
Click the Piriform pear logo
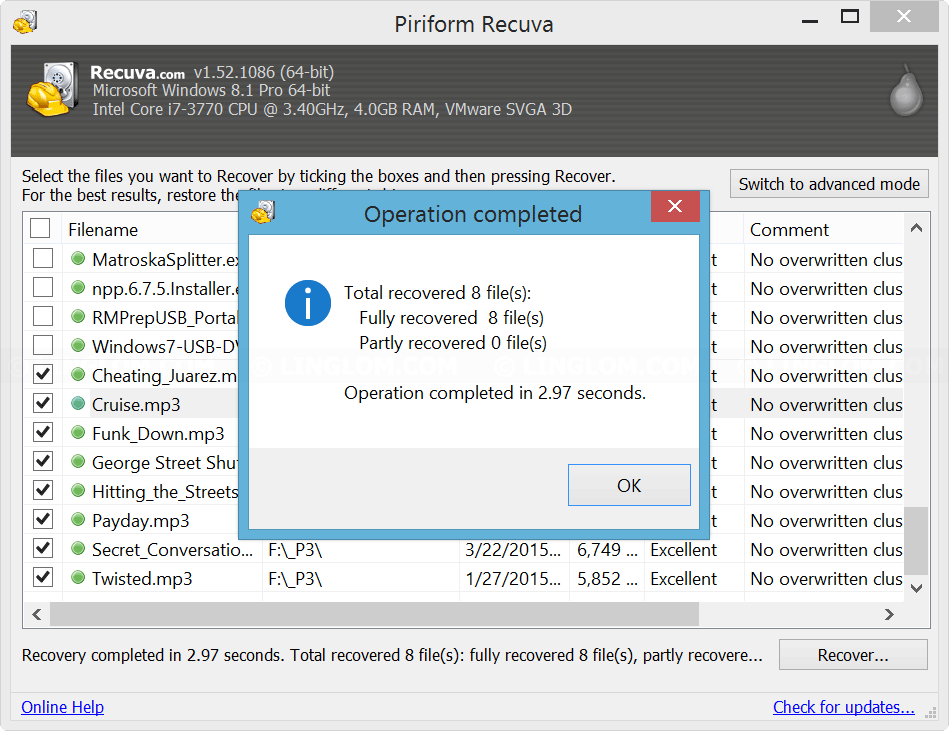(x=906, y=90)
